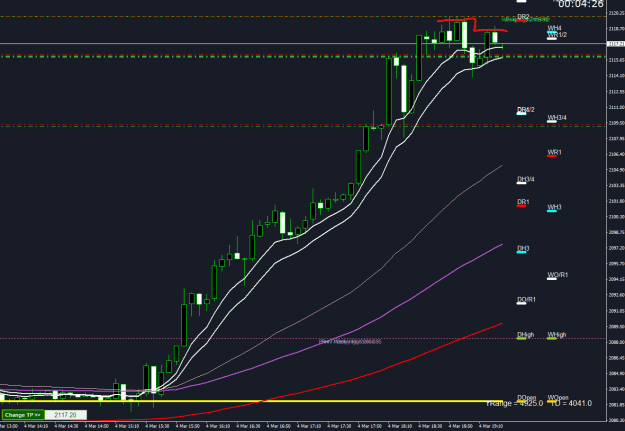Click the highlighted current price tag on the price axis
Viewport: 625px width, 431px height.
click(x=616, y=44)
